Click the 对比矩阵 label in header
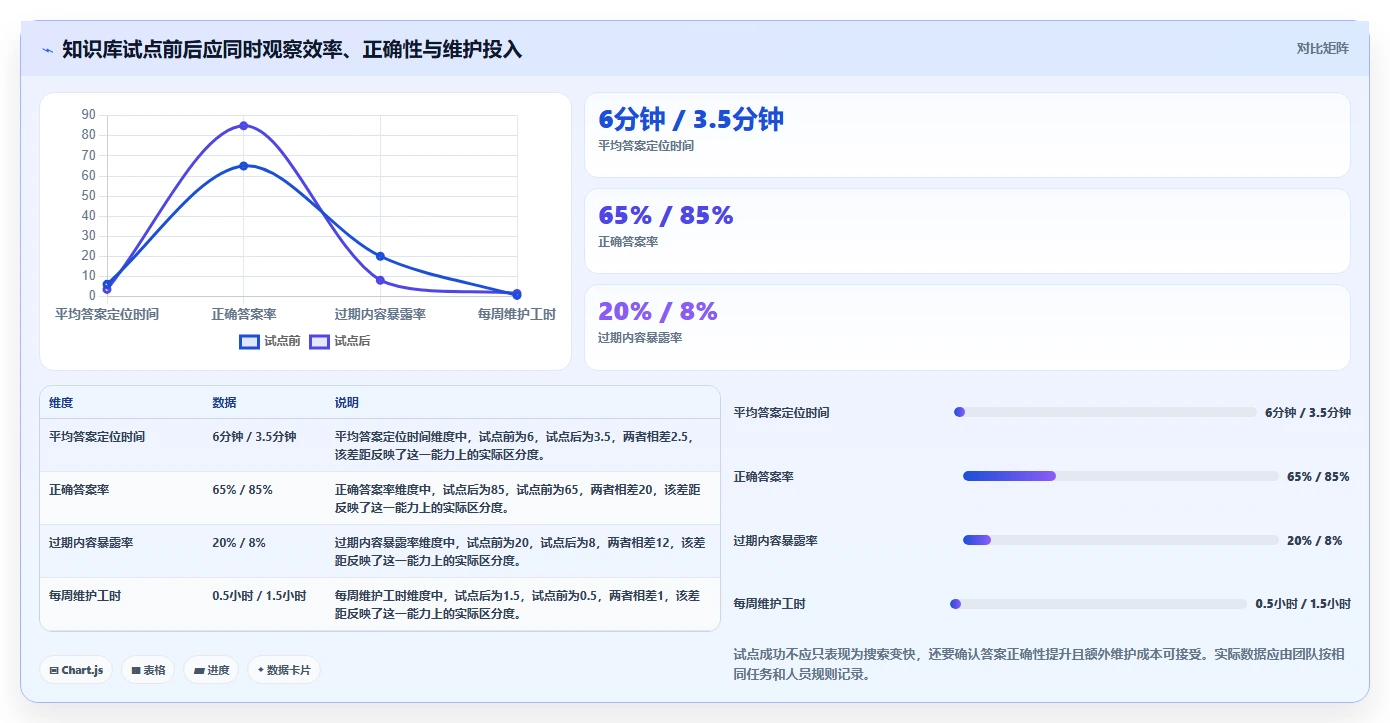Image resolution: width=1390 pixels, height=723 pixels. pyautogui.click(x=1322, y=48)
